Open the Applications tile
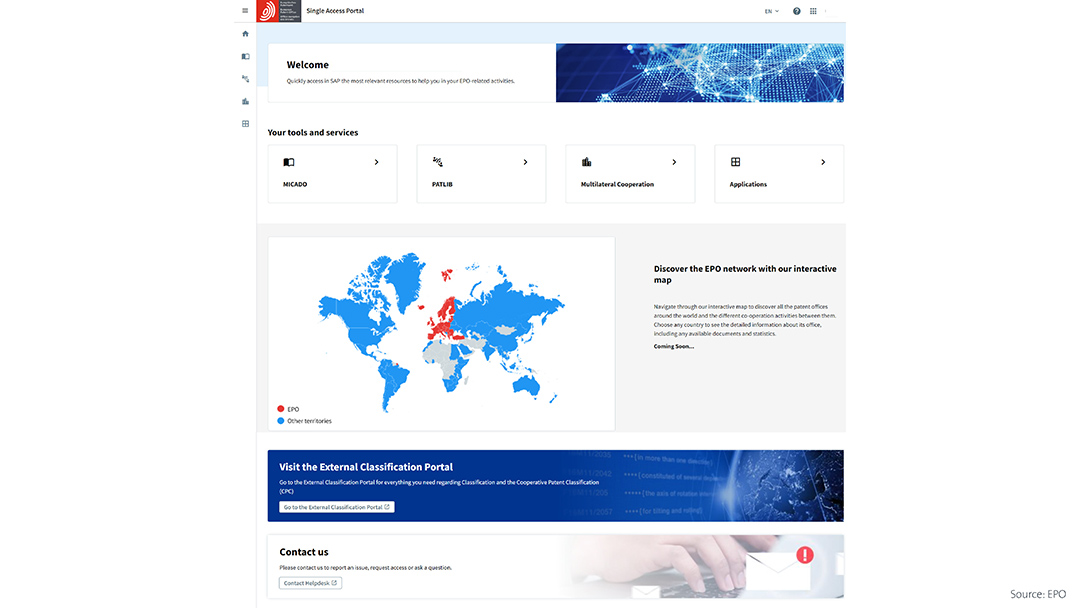The width and height of the screenshot is (1080, 608). 778,174
